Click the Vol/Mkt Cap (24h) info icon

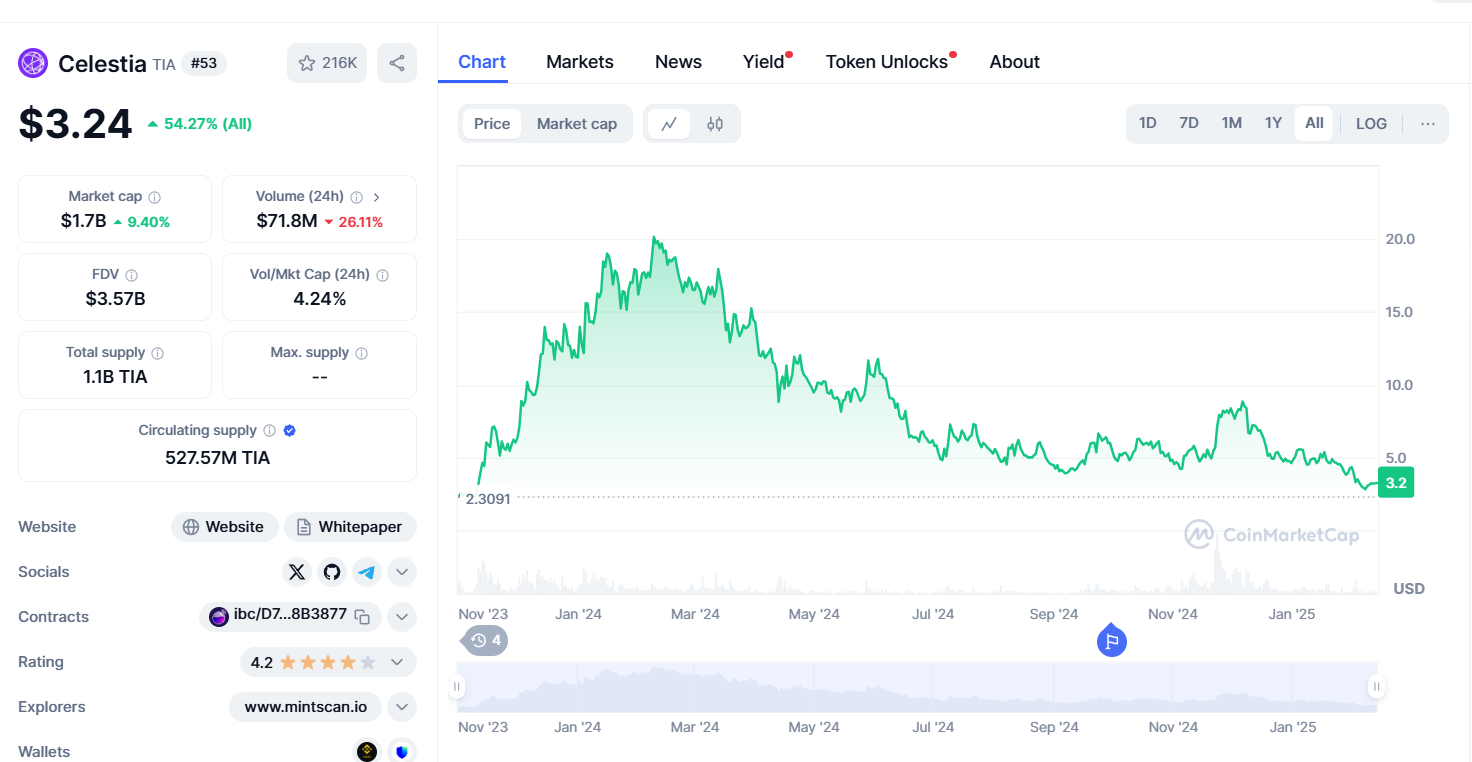pyautogui.click(x=382, y=275)
